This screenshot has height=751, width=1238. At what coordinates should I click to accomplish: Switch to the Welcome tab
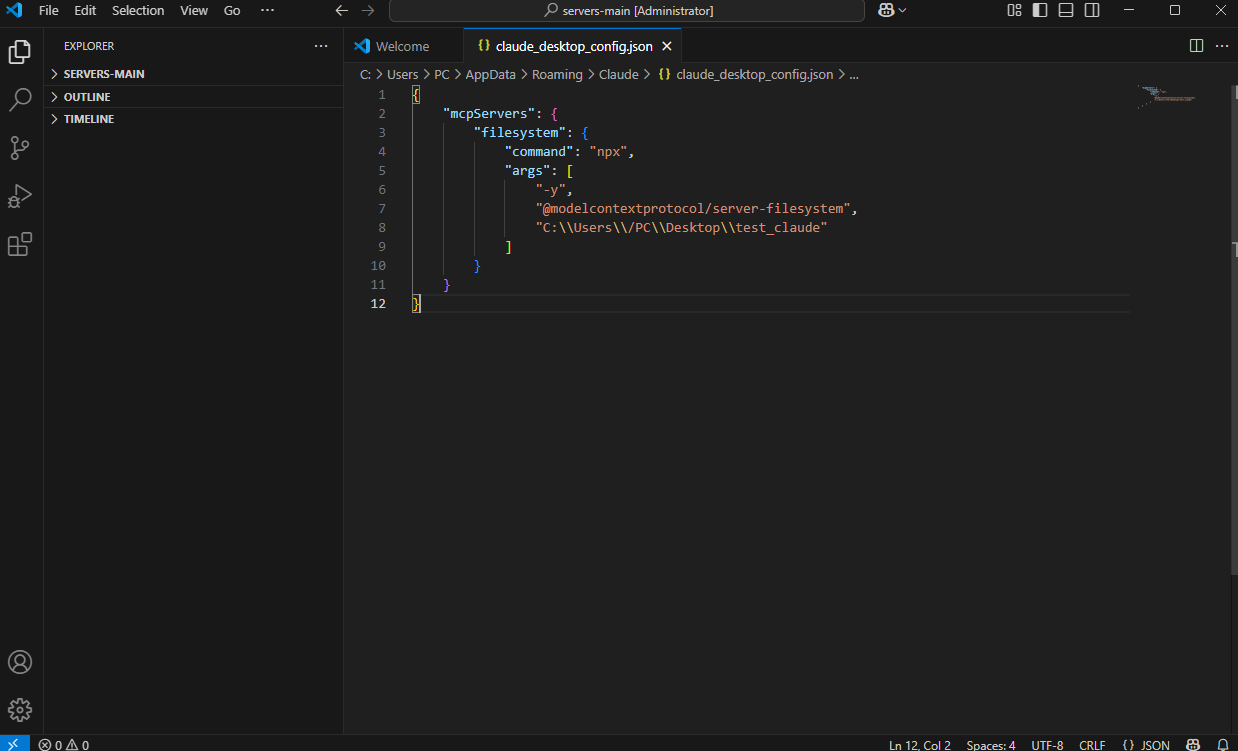coord(402,46)
